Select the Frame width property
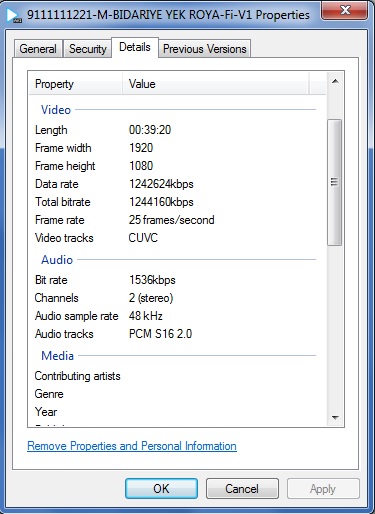This screenshot has width=375, height=514. pyautogui.click(x=63, y=148)
